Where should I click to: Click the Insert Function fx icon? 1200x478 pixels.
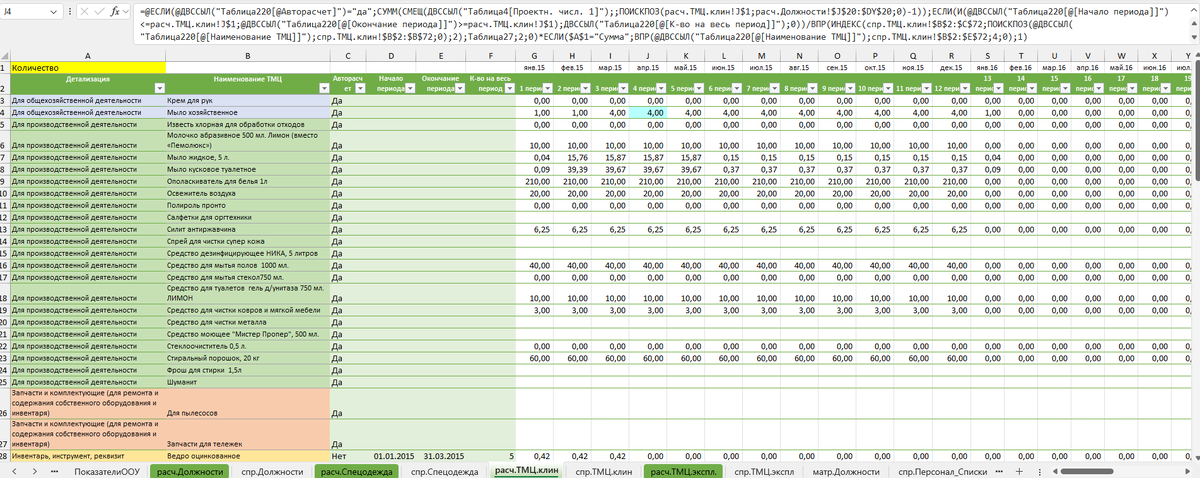click(114, 10)
